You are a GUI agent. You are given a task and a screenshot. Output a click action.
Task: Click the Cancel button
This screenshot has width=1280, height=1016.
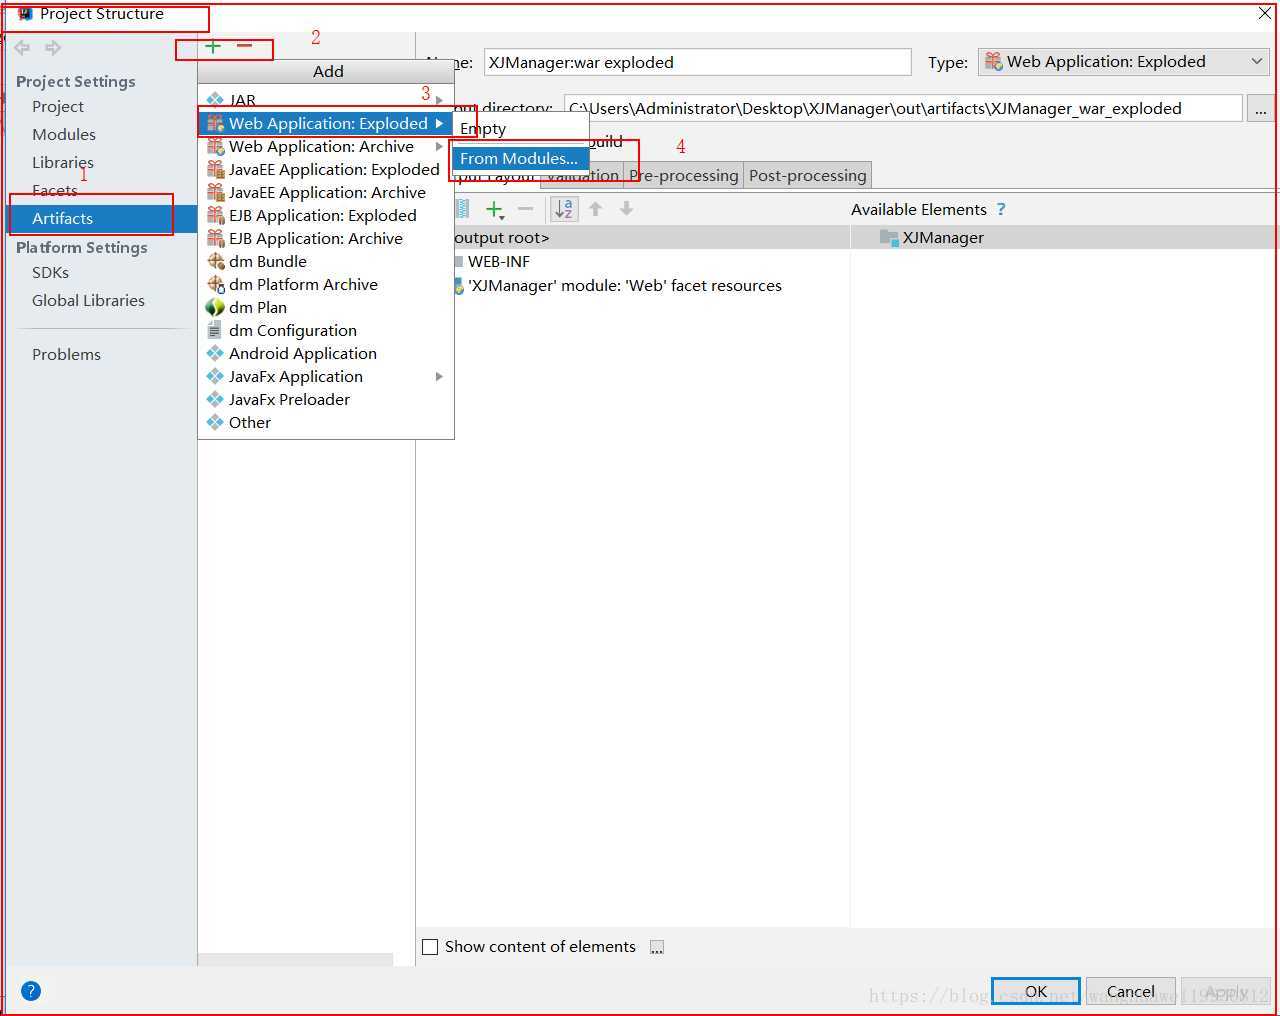[x=1131, y=991]
